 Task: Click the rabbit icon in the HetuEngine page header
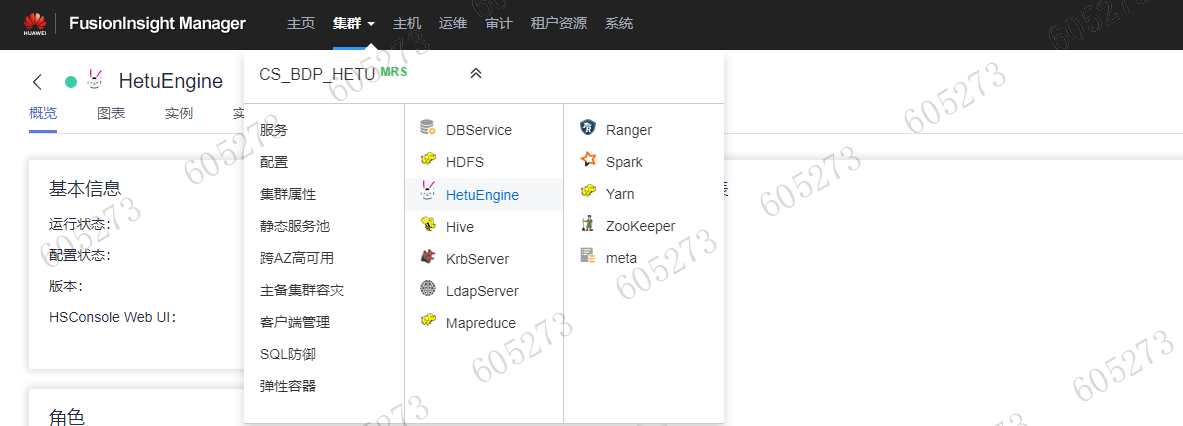point(96,81)
